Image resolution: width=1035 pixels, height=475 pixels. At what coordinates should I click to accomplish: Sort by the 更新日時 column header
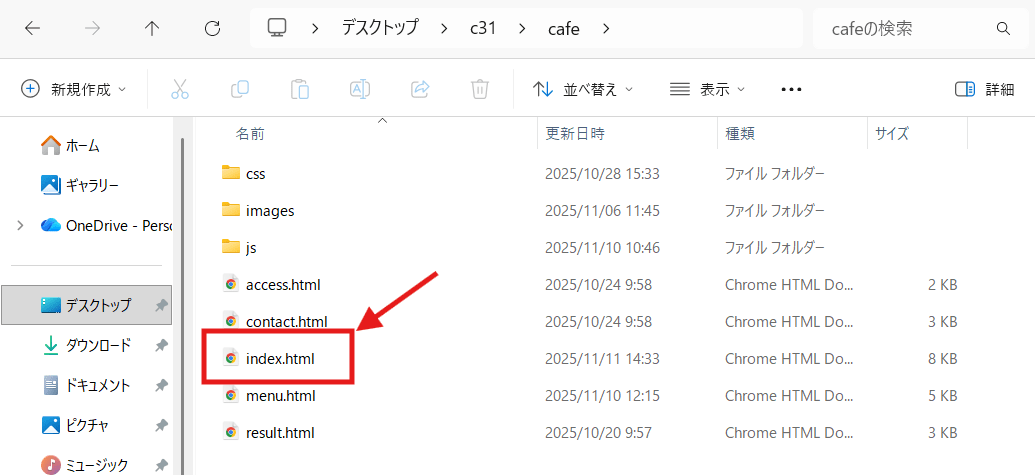click(575, 132)
